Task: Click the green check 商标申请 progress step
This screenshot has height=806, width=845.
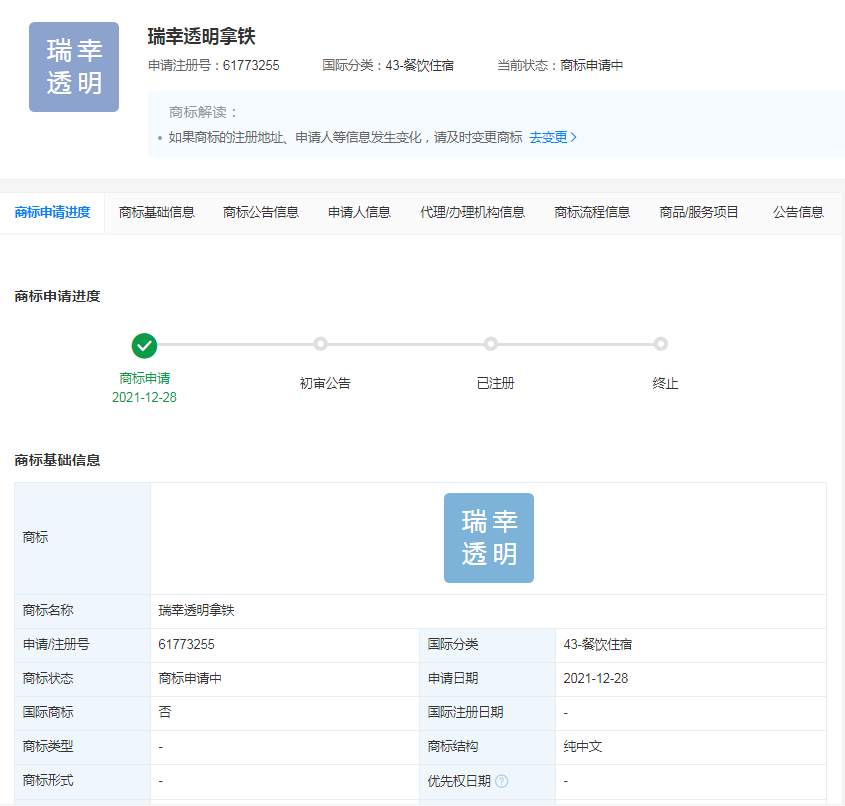Action: point(144,345)
